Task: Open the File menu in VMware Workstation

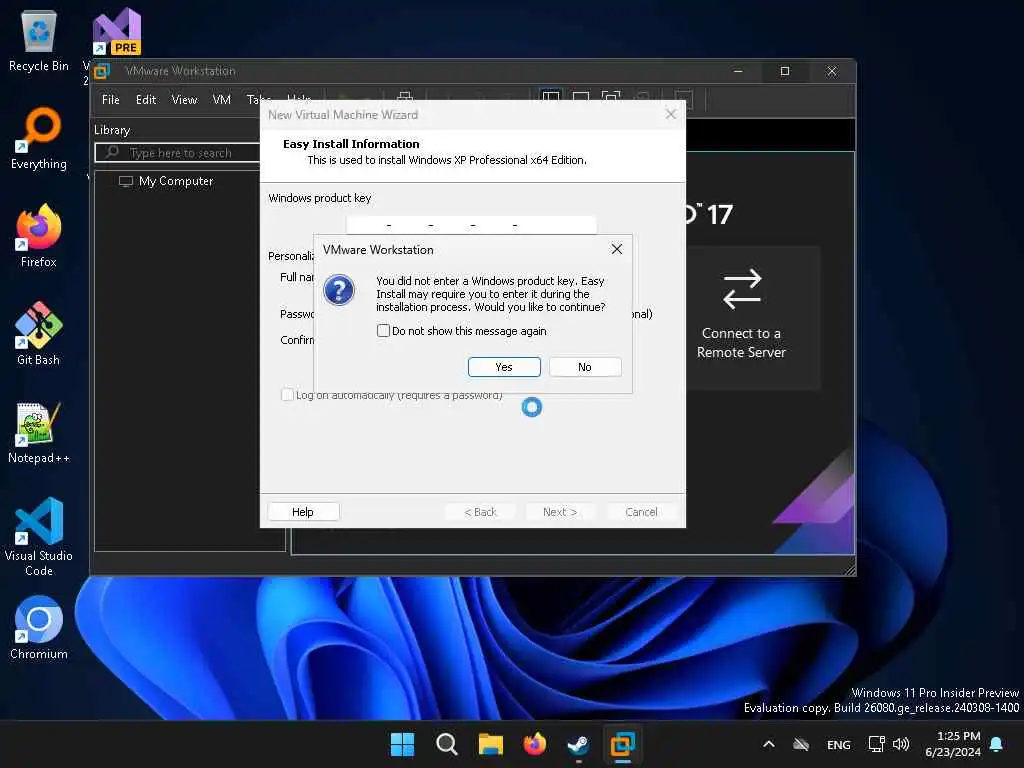Action: click(x=110, y=100)
